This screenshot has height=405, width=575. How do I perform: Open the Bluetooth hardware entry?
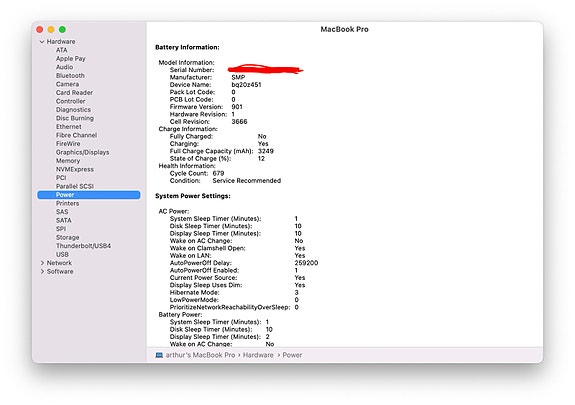coord(70,76)
